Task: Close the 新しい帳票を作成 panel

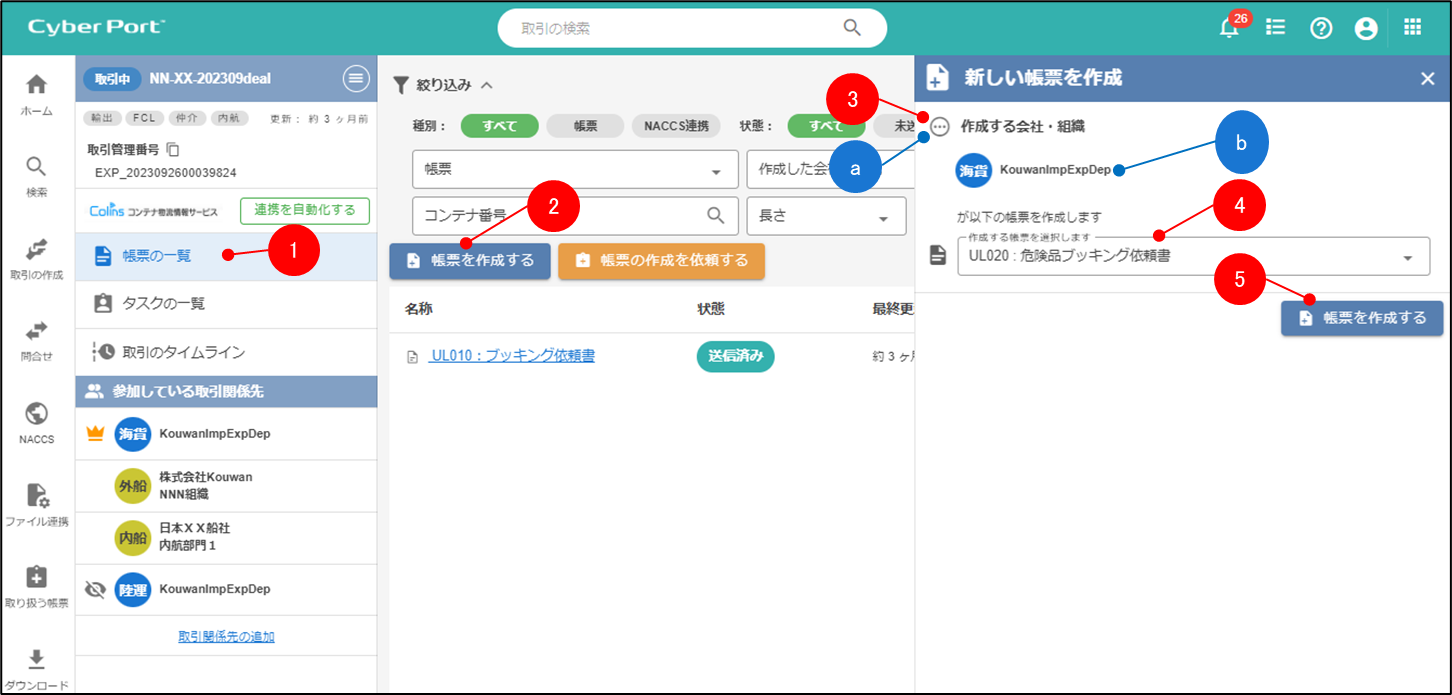Action: (x=1427, y=79)
